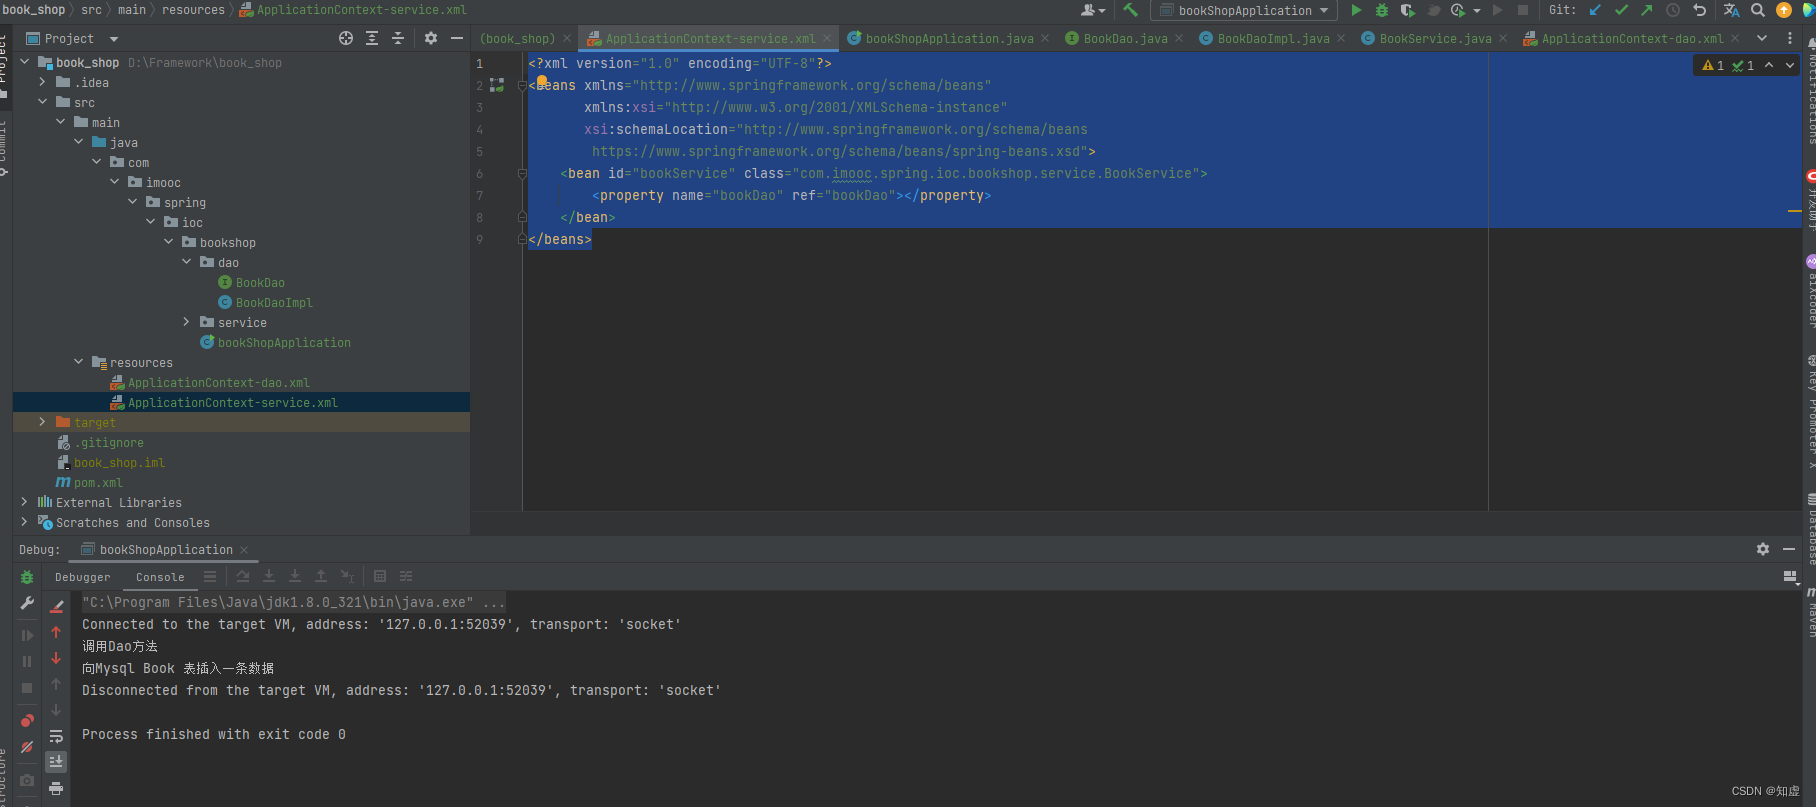The image size is (1816, 807).
Task: Close bookShopApplication debug session tab
Action: [x=243, y=550]
